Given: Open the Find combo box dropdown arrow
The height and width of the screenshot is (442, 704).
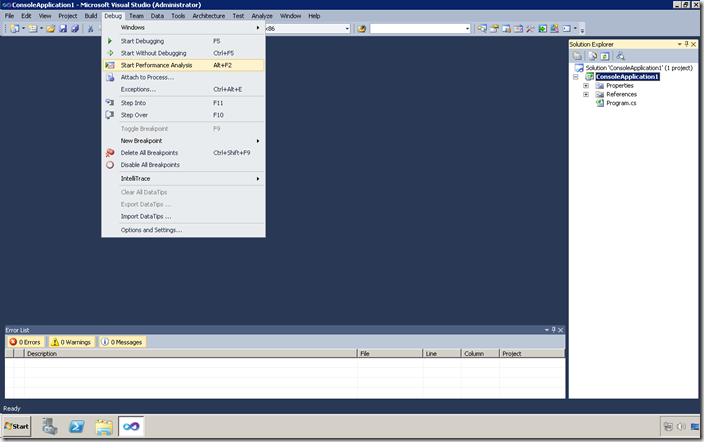Looking at the screenshot, I should tap(467, 29).
